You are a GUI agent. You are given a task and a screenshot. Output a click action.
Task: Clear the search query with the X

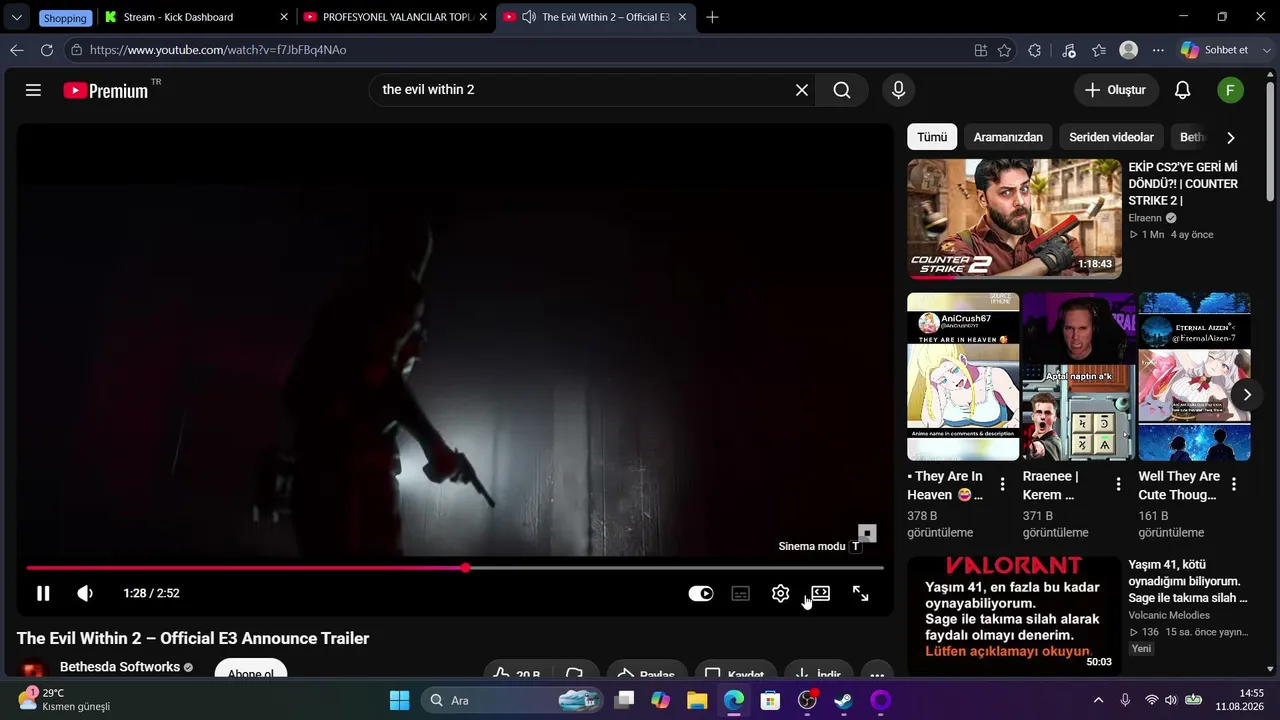(x=802, y=90)
